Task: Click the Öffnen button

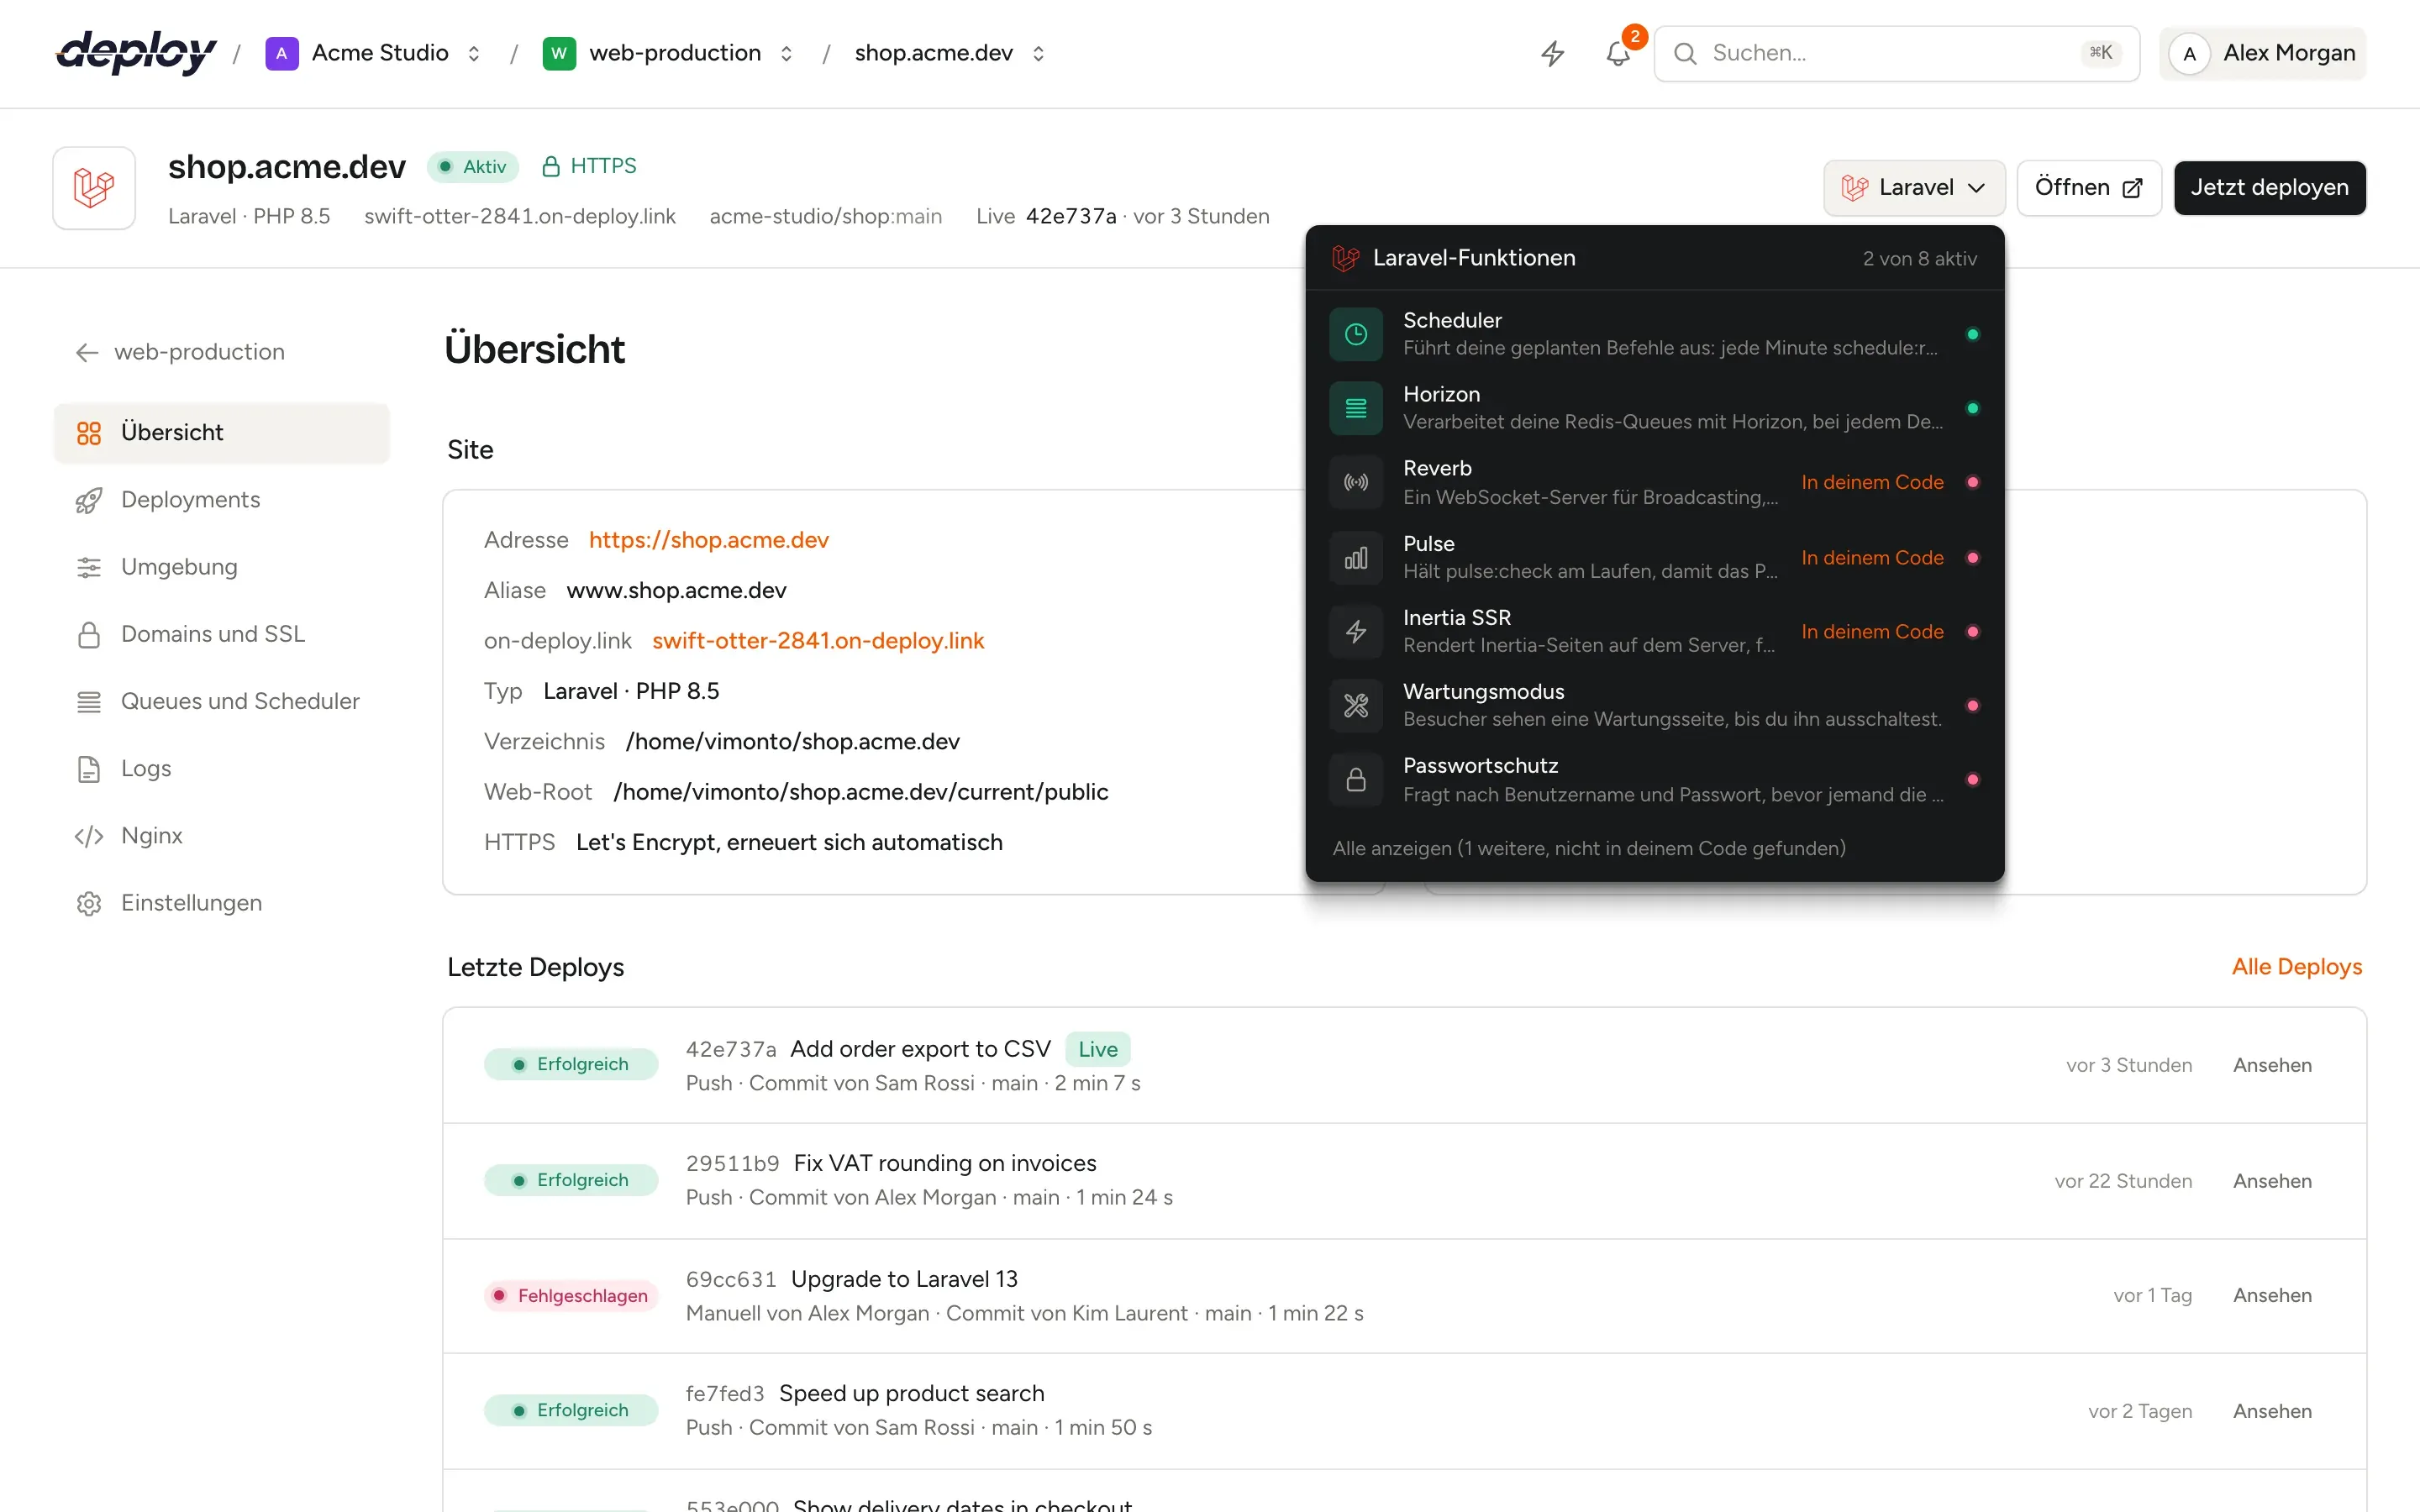Action: pos(2088,188)
